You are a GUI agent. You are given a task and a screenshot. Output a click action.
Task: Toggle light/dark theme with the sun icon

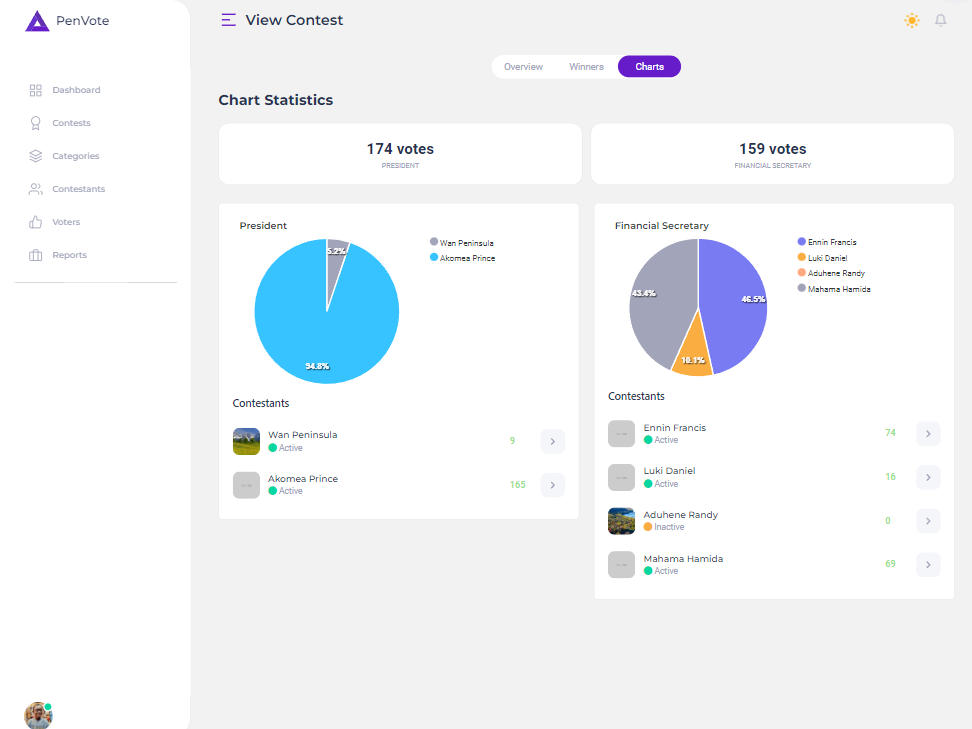coord(911,20)
